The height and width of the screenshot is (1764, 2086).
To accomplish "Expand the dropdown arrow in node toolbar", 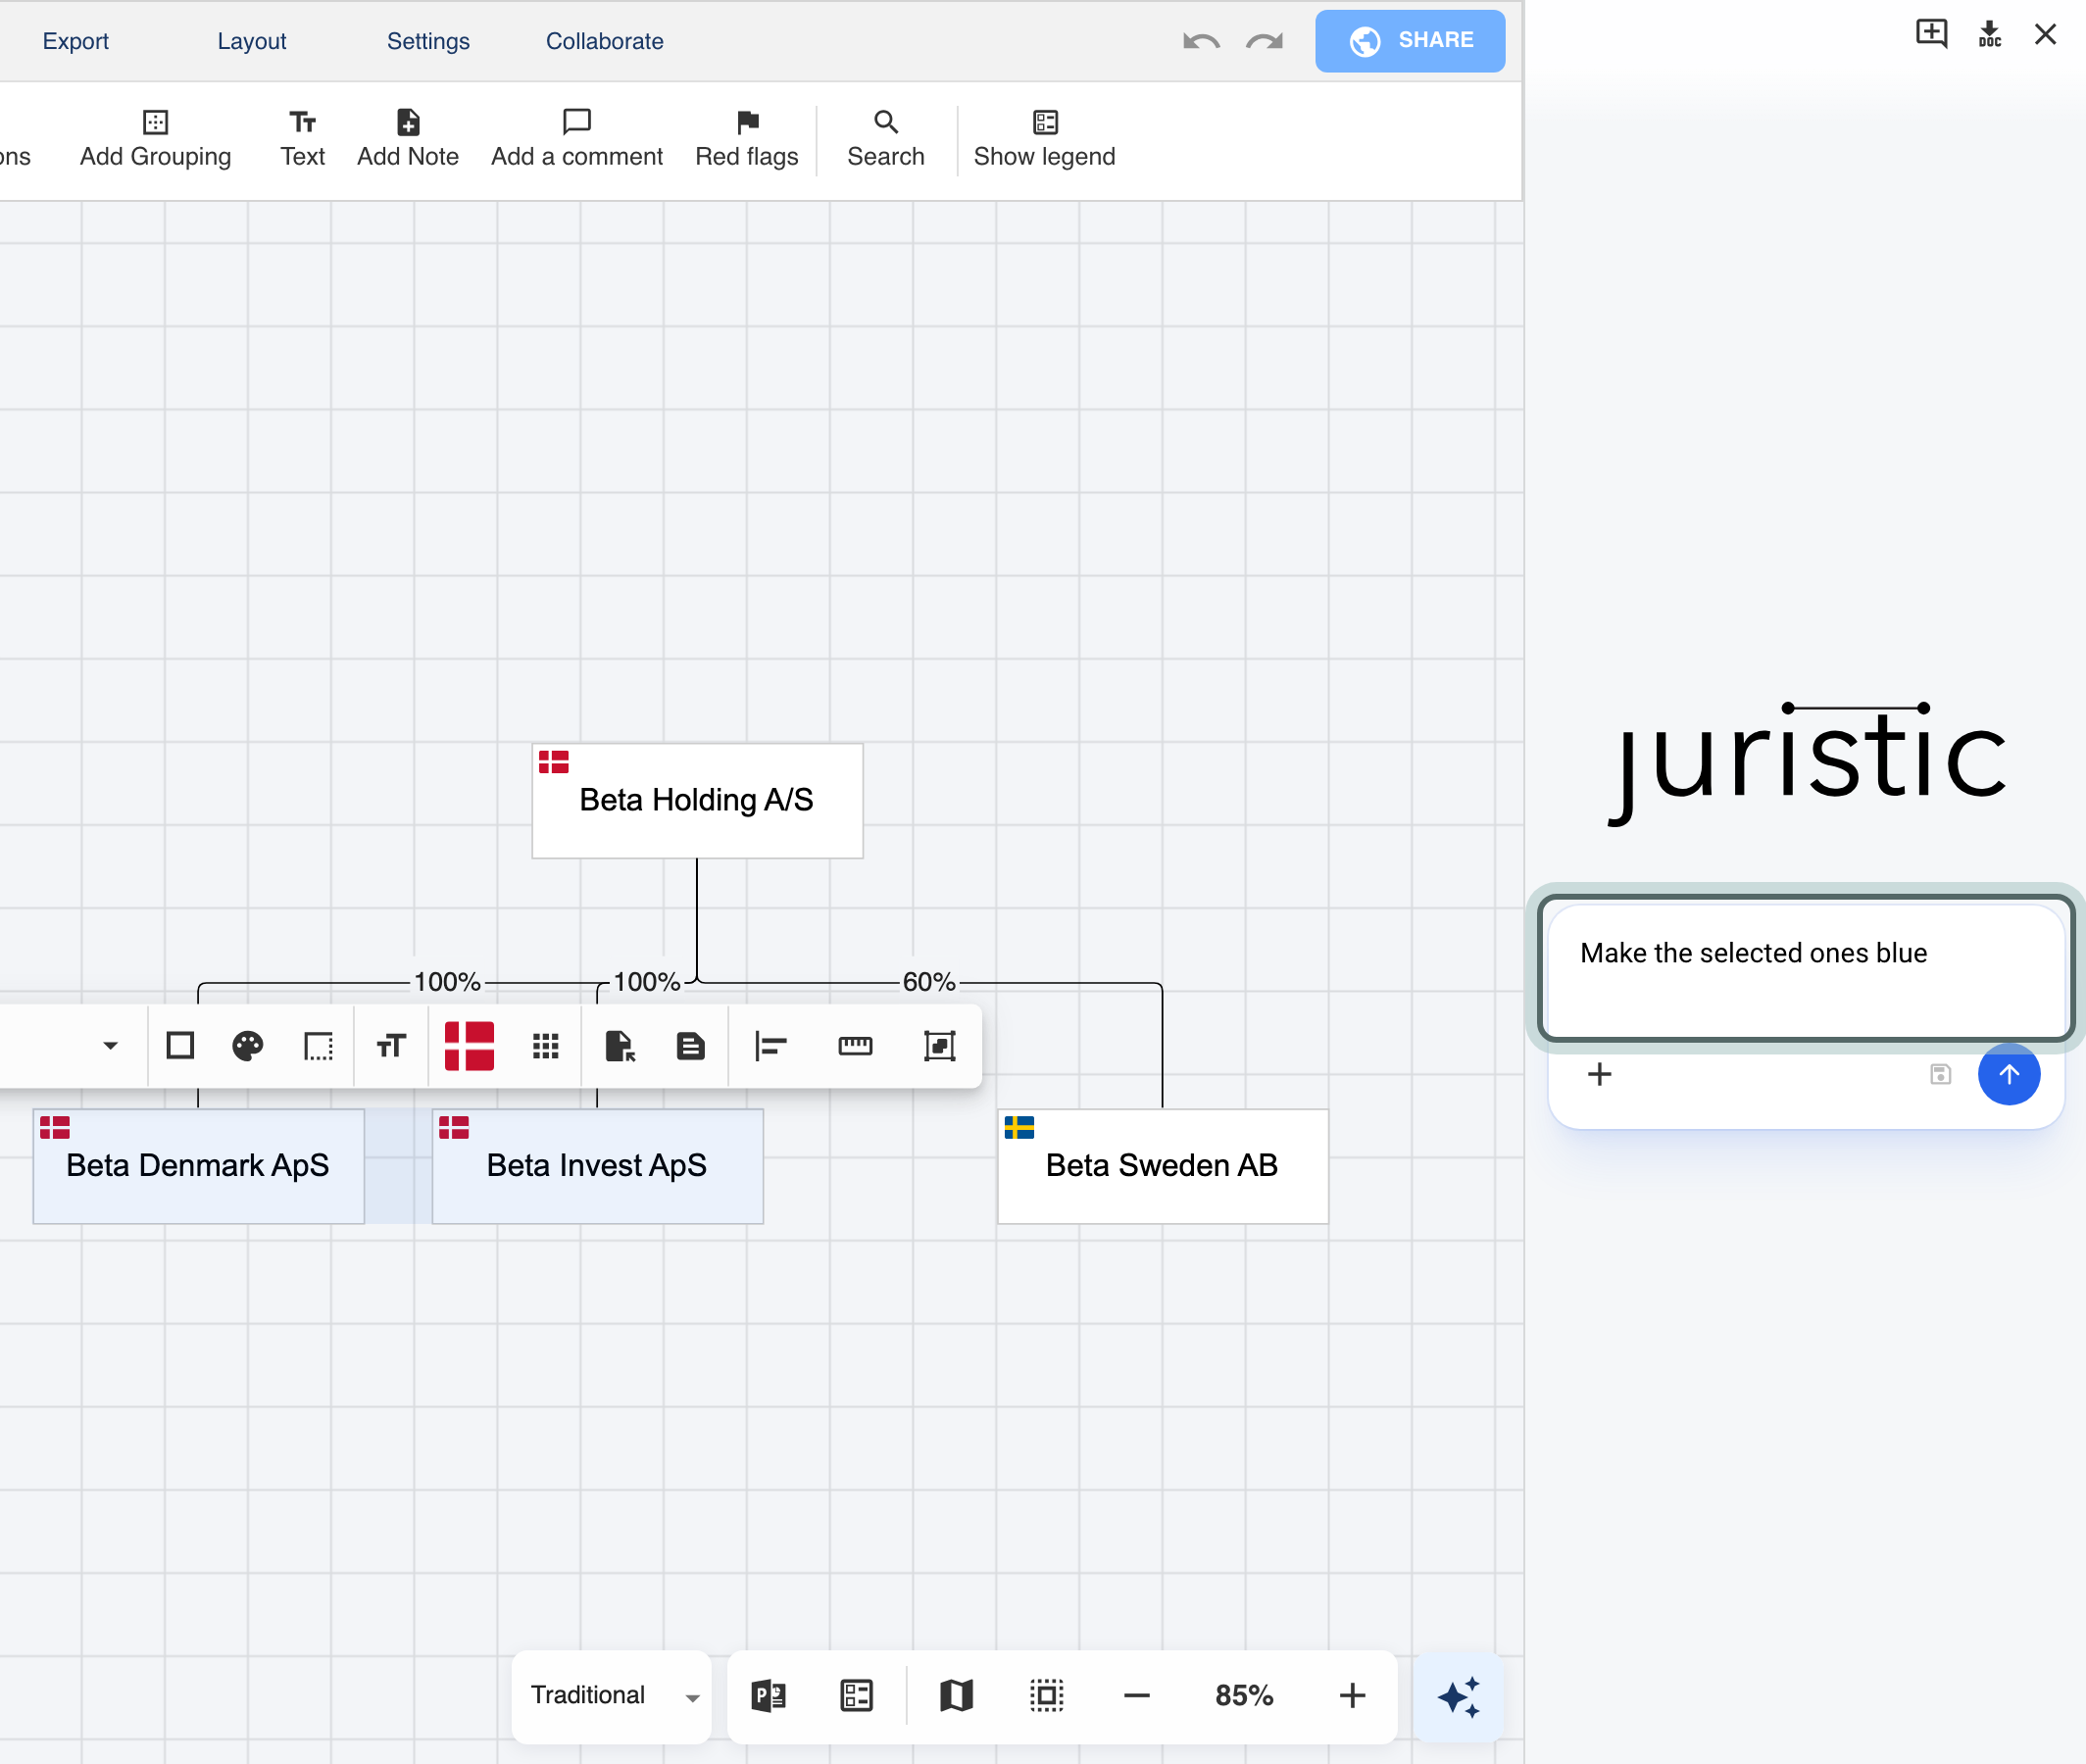I will (111, 1046).
